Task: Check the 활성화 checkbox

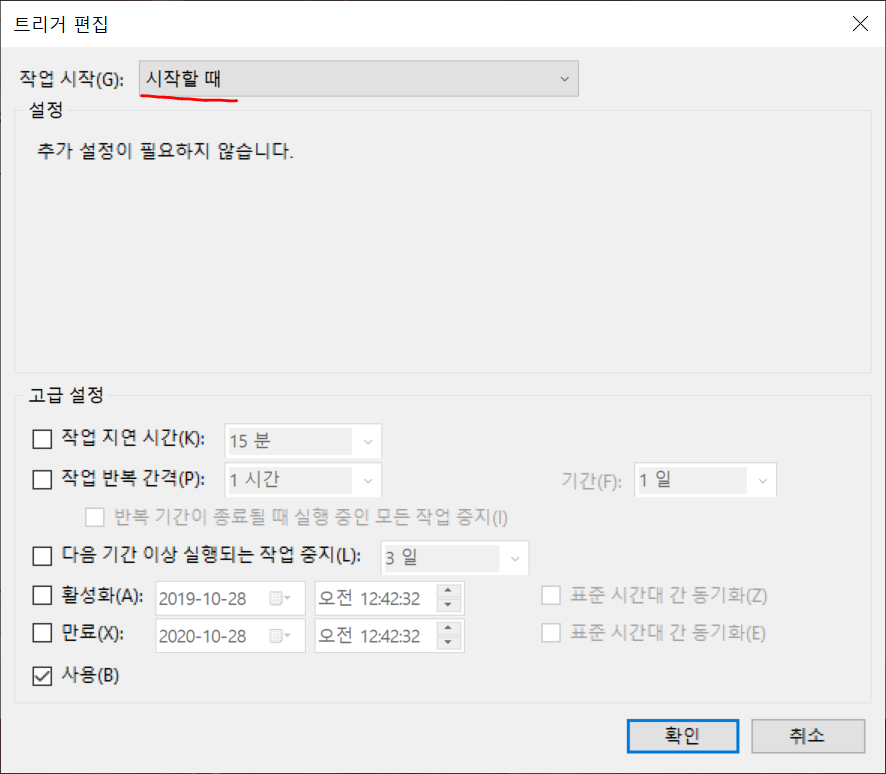Action: [x=42, y=595]
